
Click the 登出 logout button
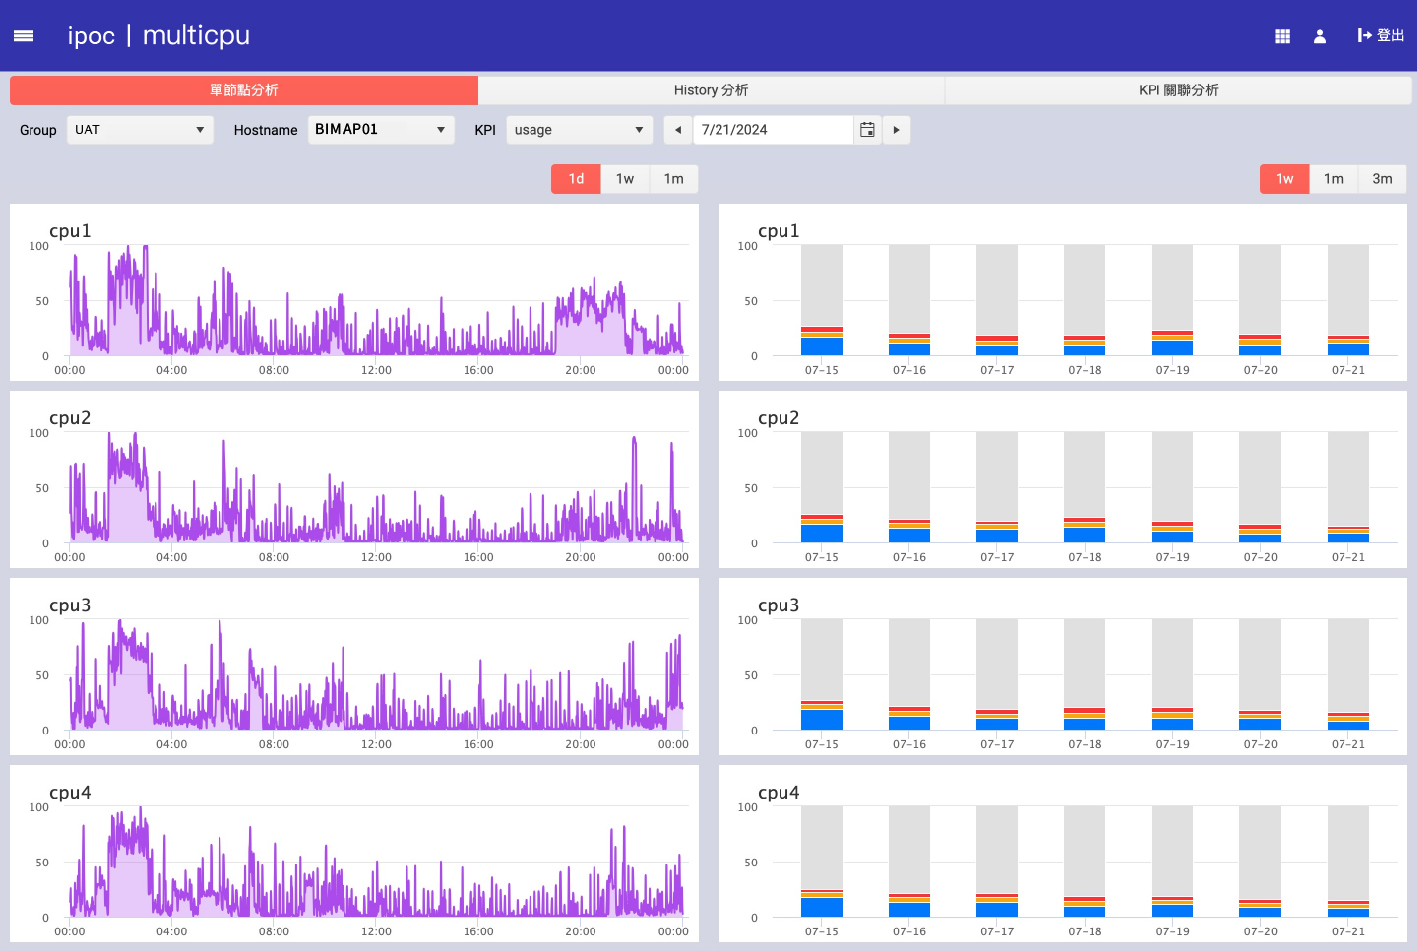coord(1381,36)
